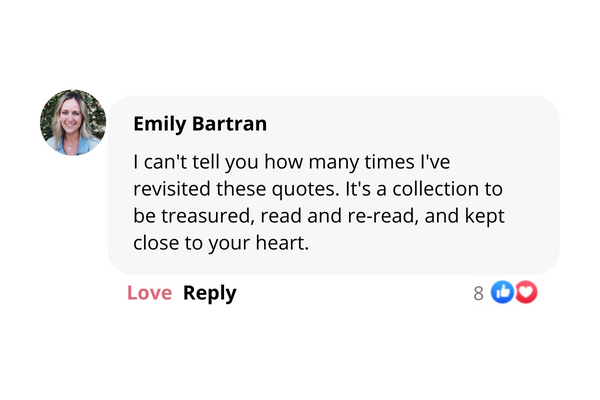This screenshot has height=400, width=600.
Task: Click the blue thumbs-up reaction icon
Action: pos(502,292)
